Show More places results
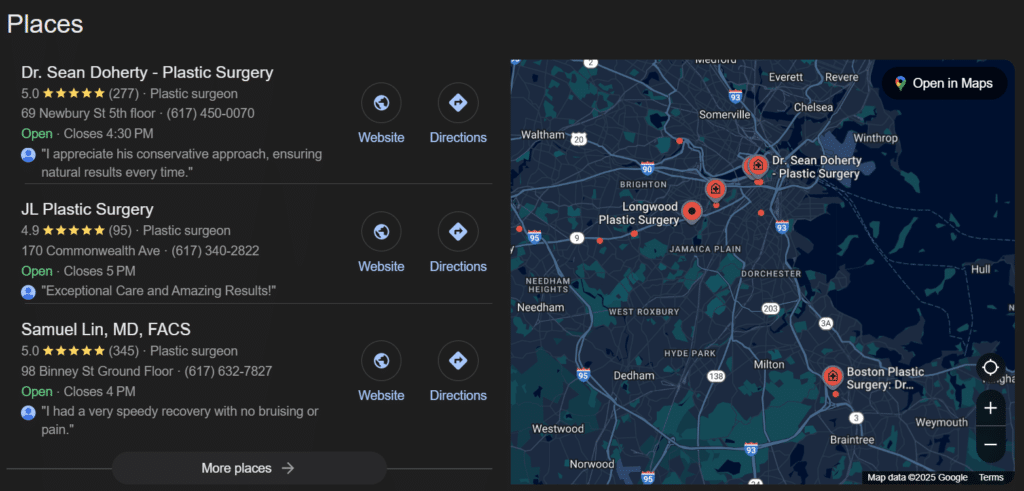This screenshot has width=1024, height=491. click(x=249, y=468)
